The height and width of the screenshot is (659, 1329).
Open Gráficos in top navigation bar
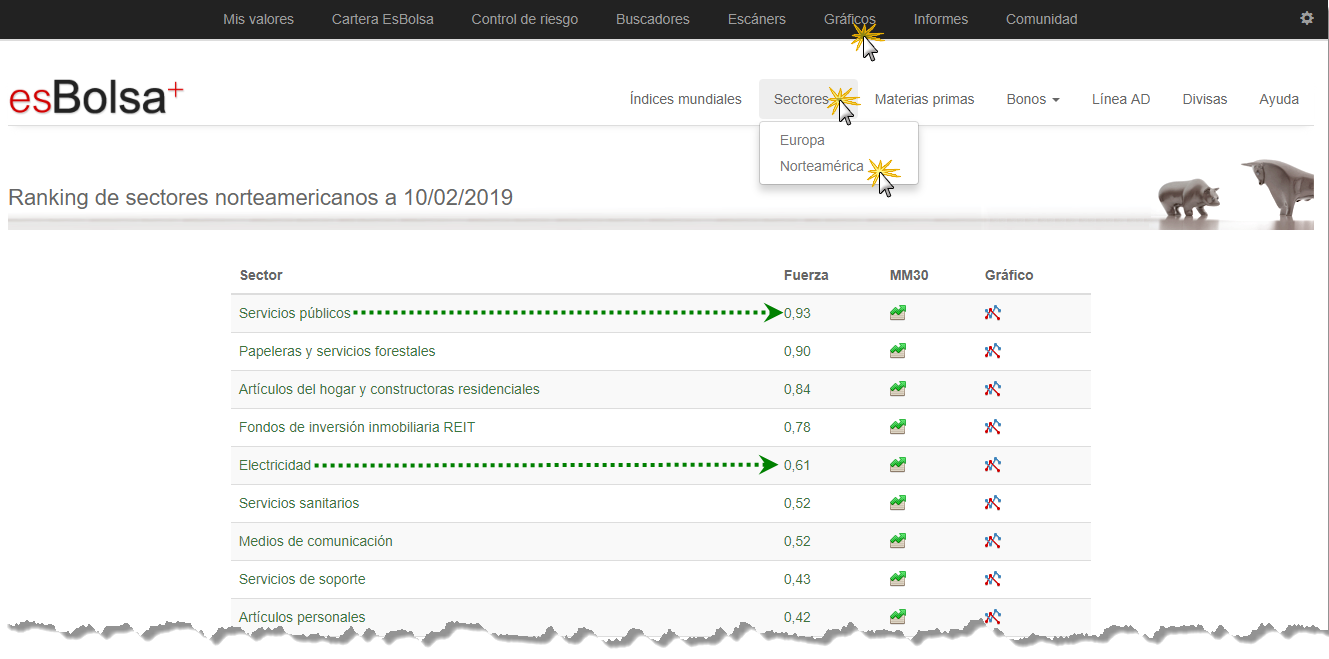(x=849, y=19)
